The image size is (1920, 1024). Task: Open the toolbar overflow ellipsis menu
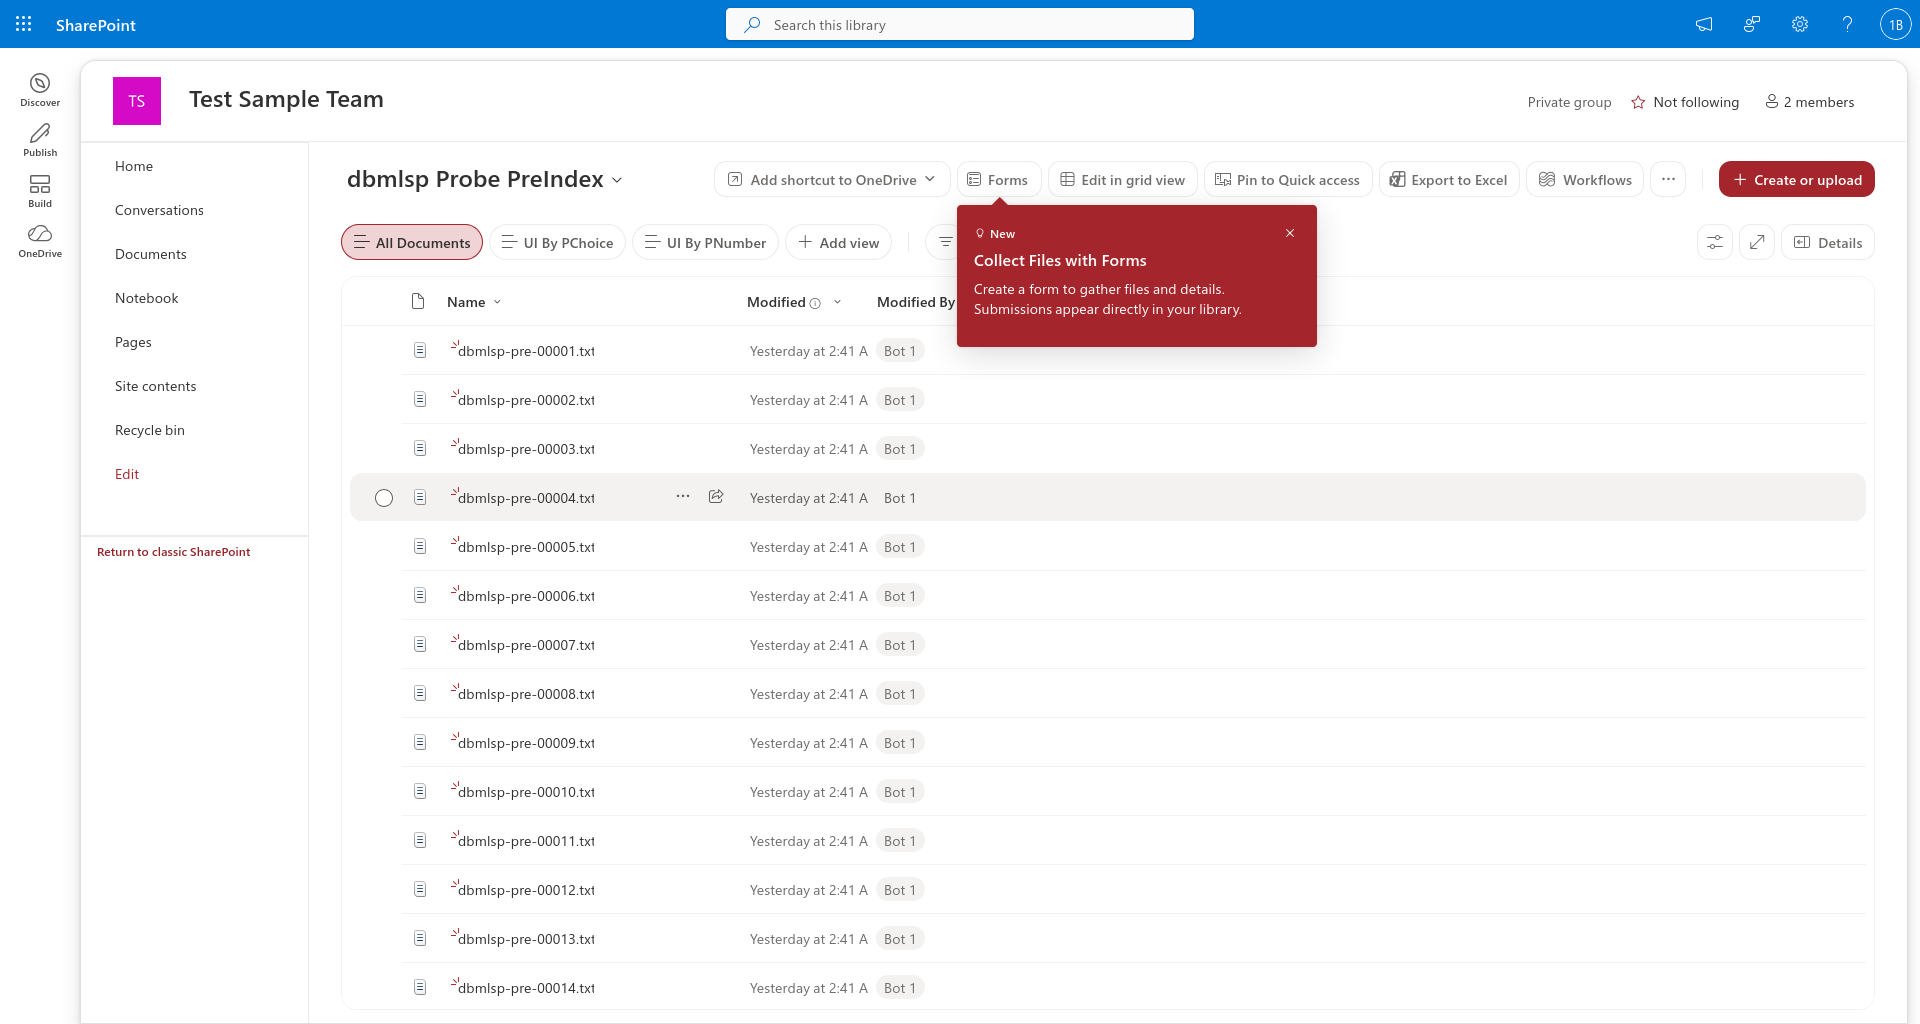pos(1668,179)
